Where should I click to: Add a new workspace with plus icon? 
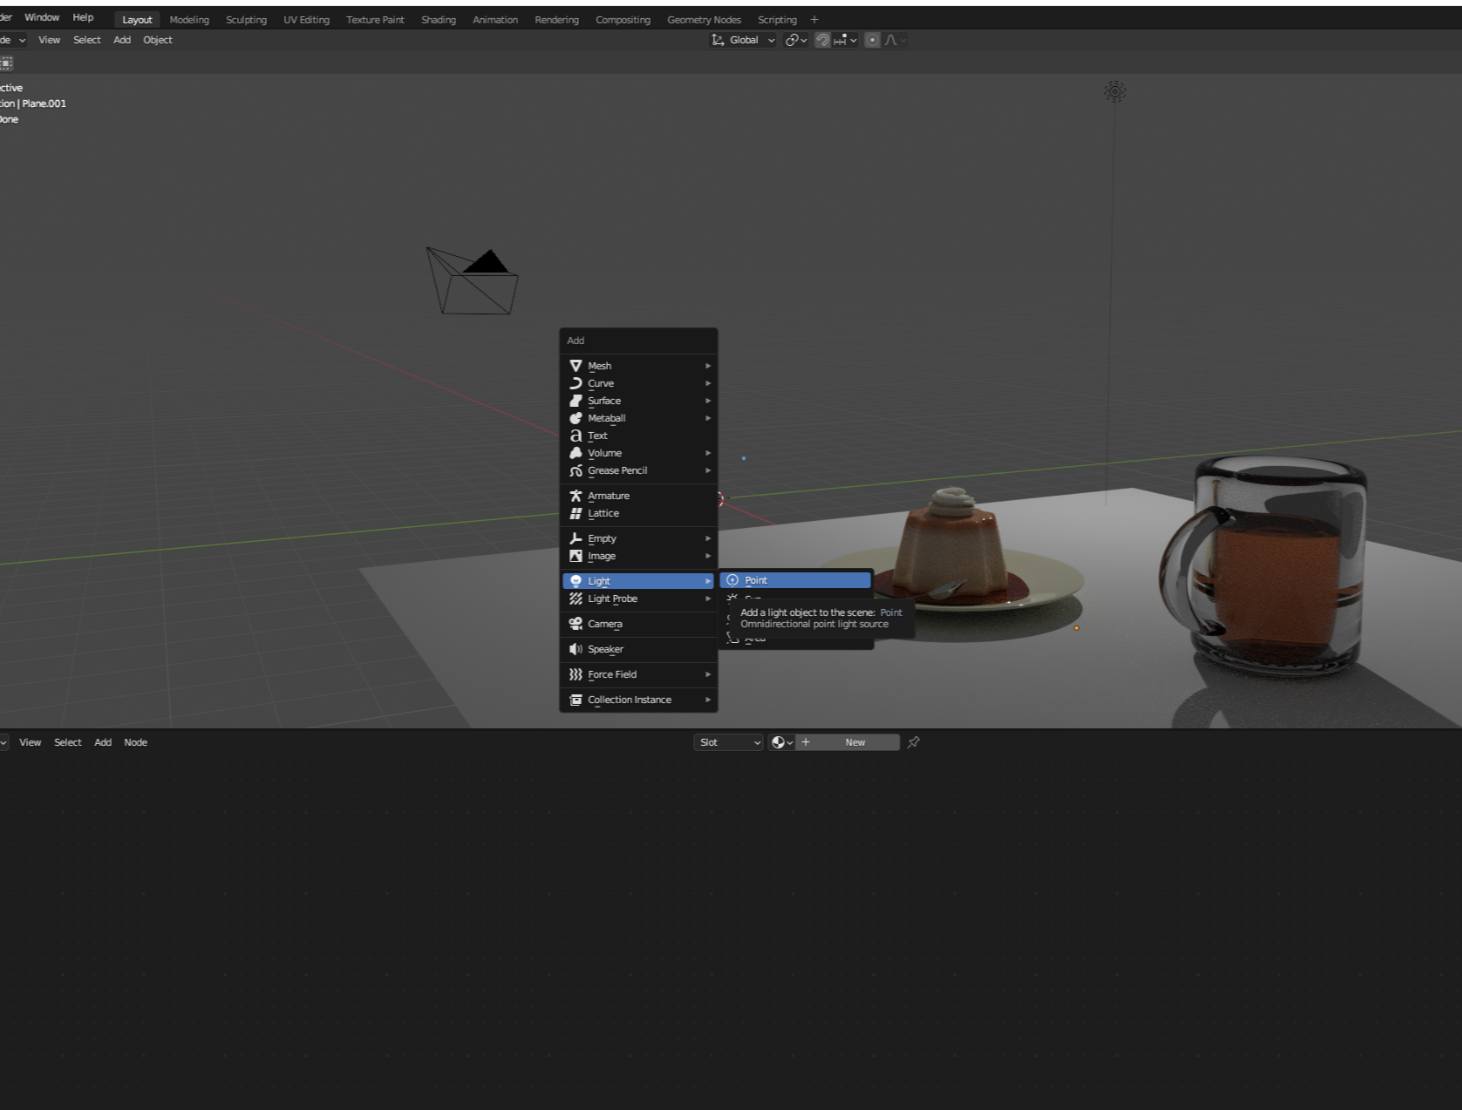pos(814,20)
